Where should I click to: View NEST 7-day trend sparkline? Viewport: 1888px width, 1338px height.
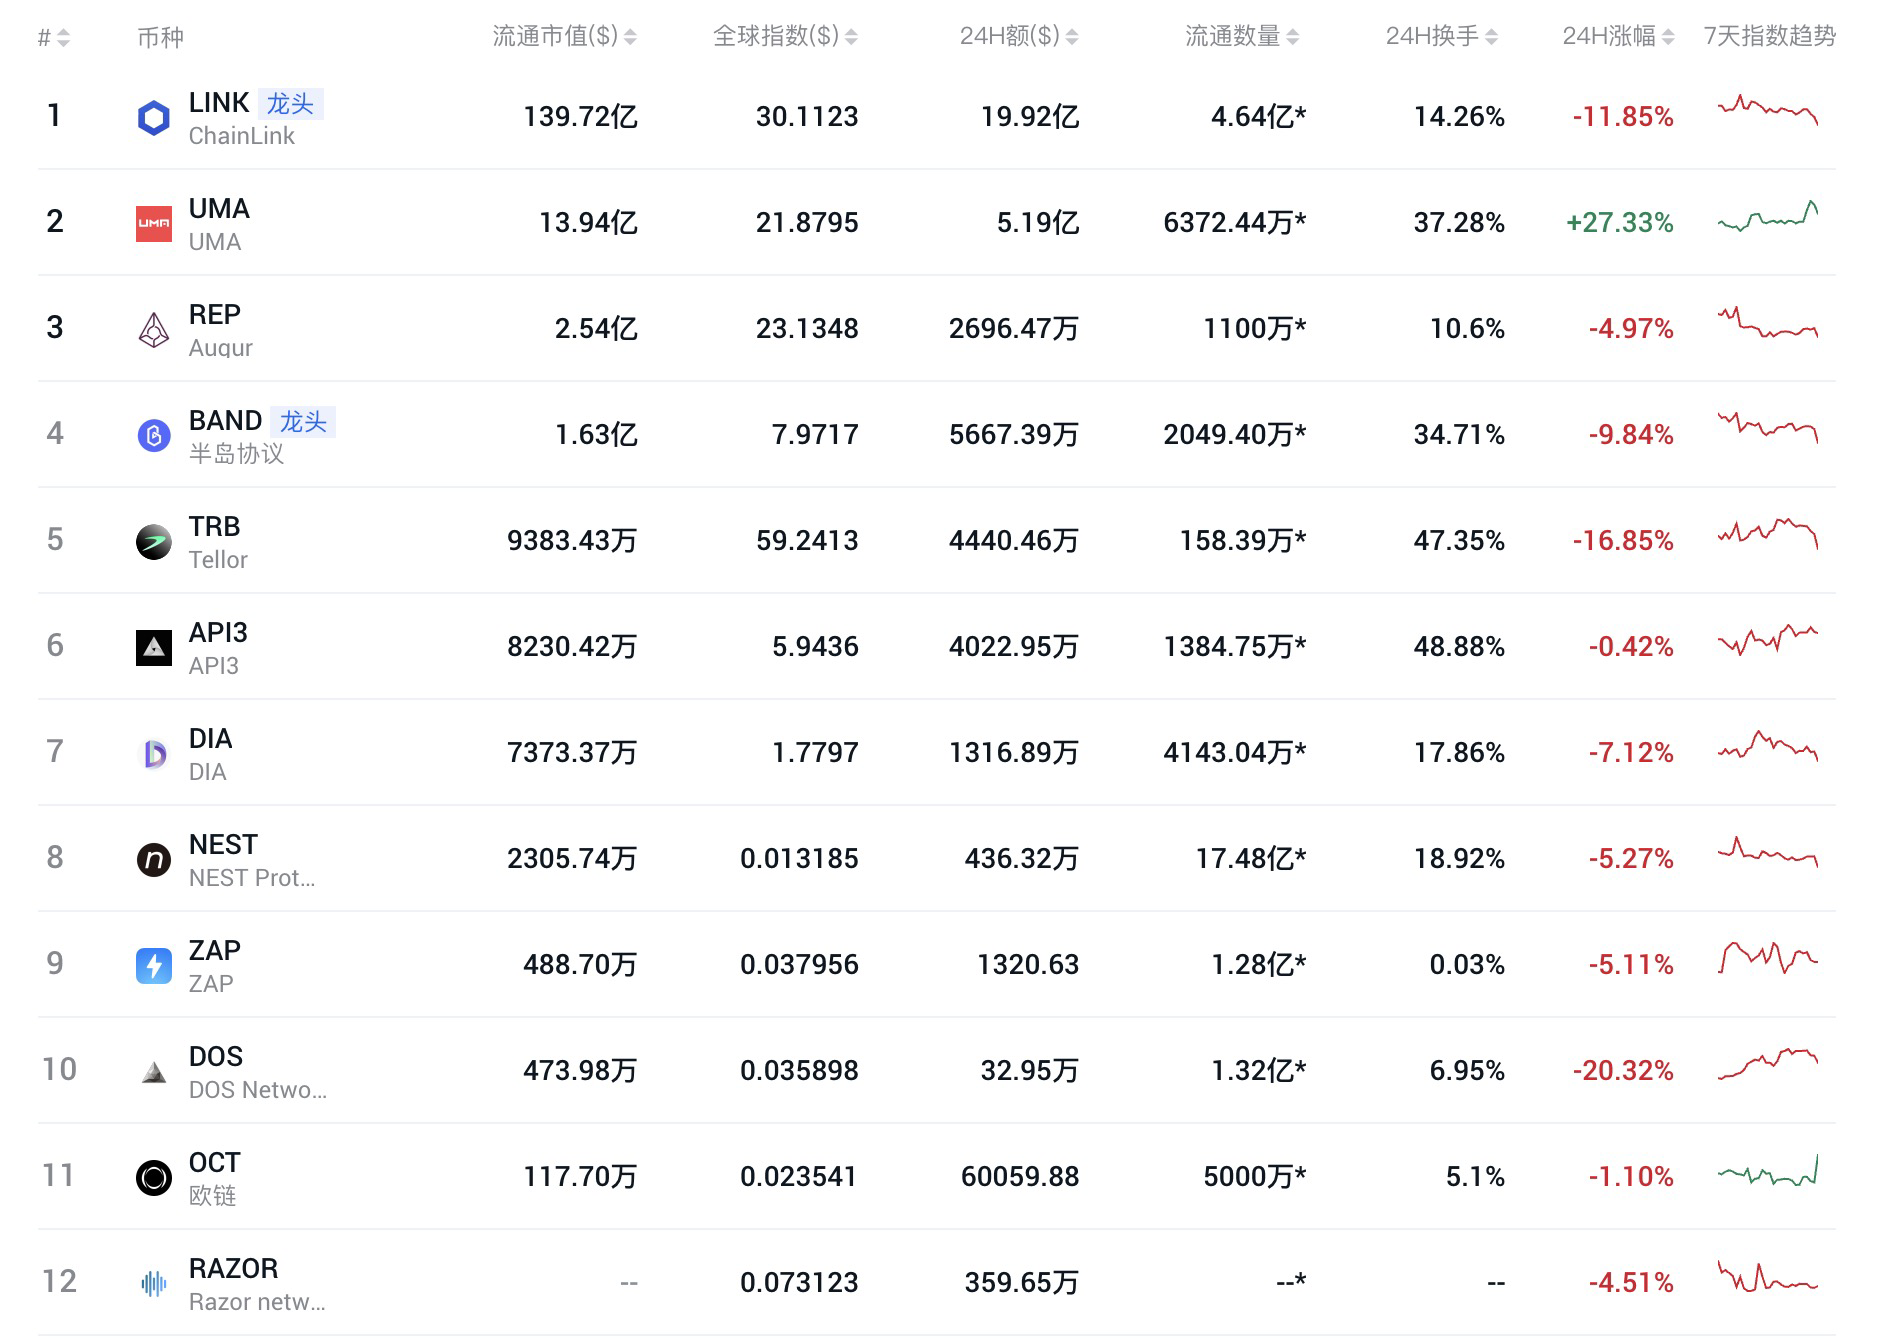[1768, 852]
